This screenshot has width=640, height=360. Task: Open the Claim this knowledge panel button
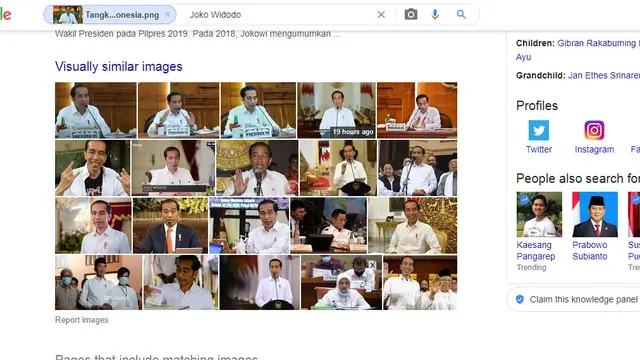[573, 299]
